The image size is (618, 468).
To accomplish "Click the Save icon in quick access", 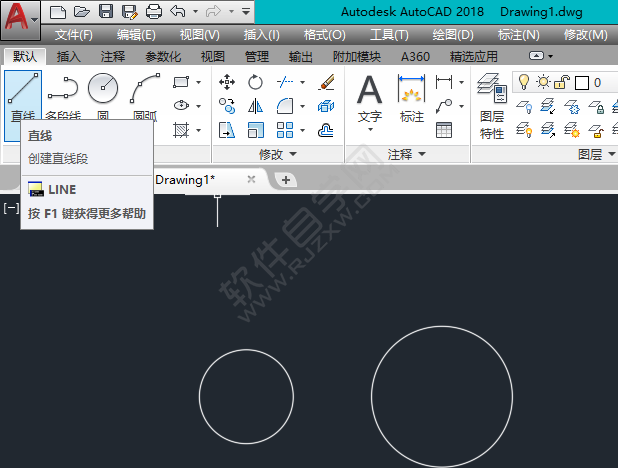I will 106,12.
